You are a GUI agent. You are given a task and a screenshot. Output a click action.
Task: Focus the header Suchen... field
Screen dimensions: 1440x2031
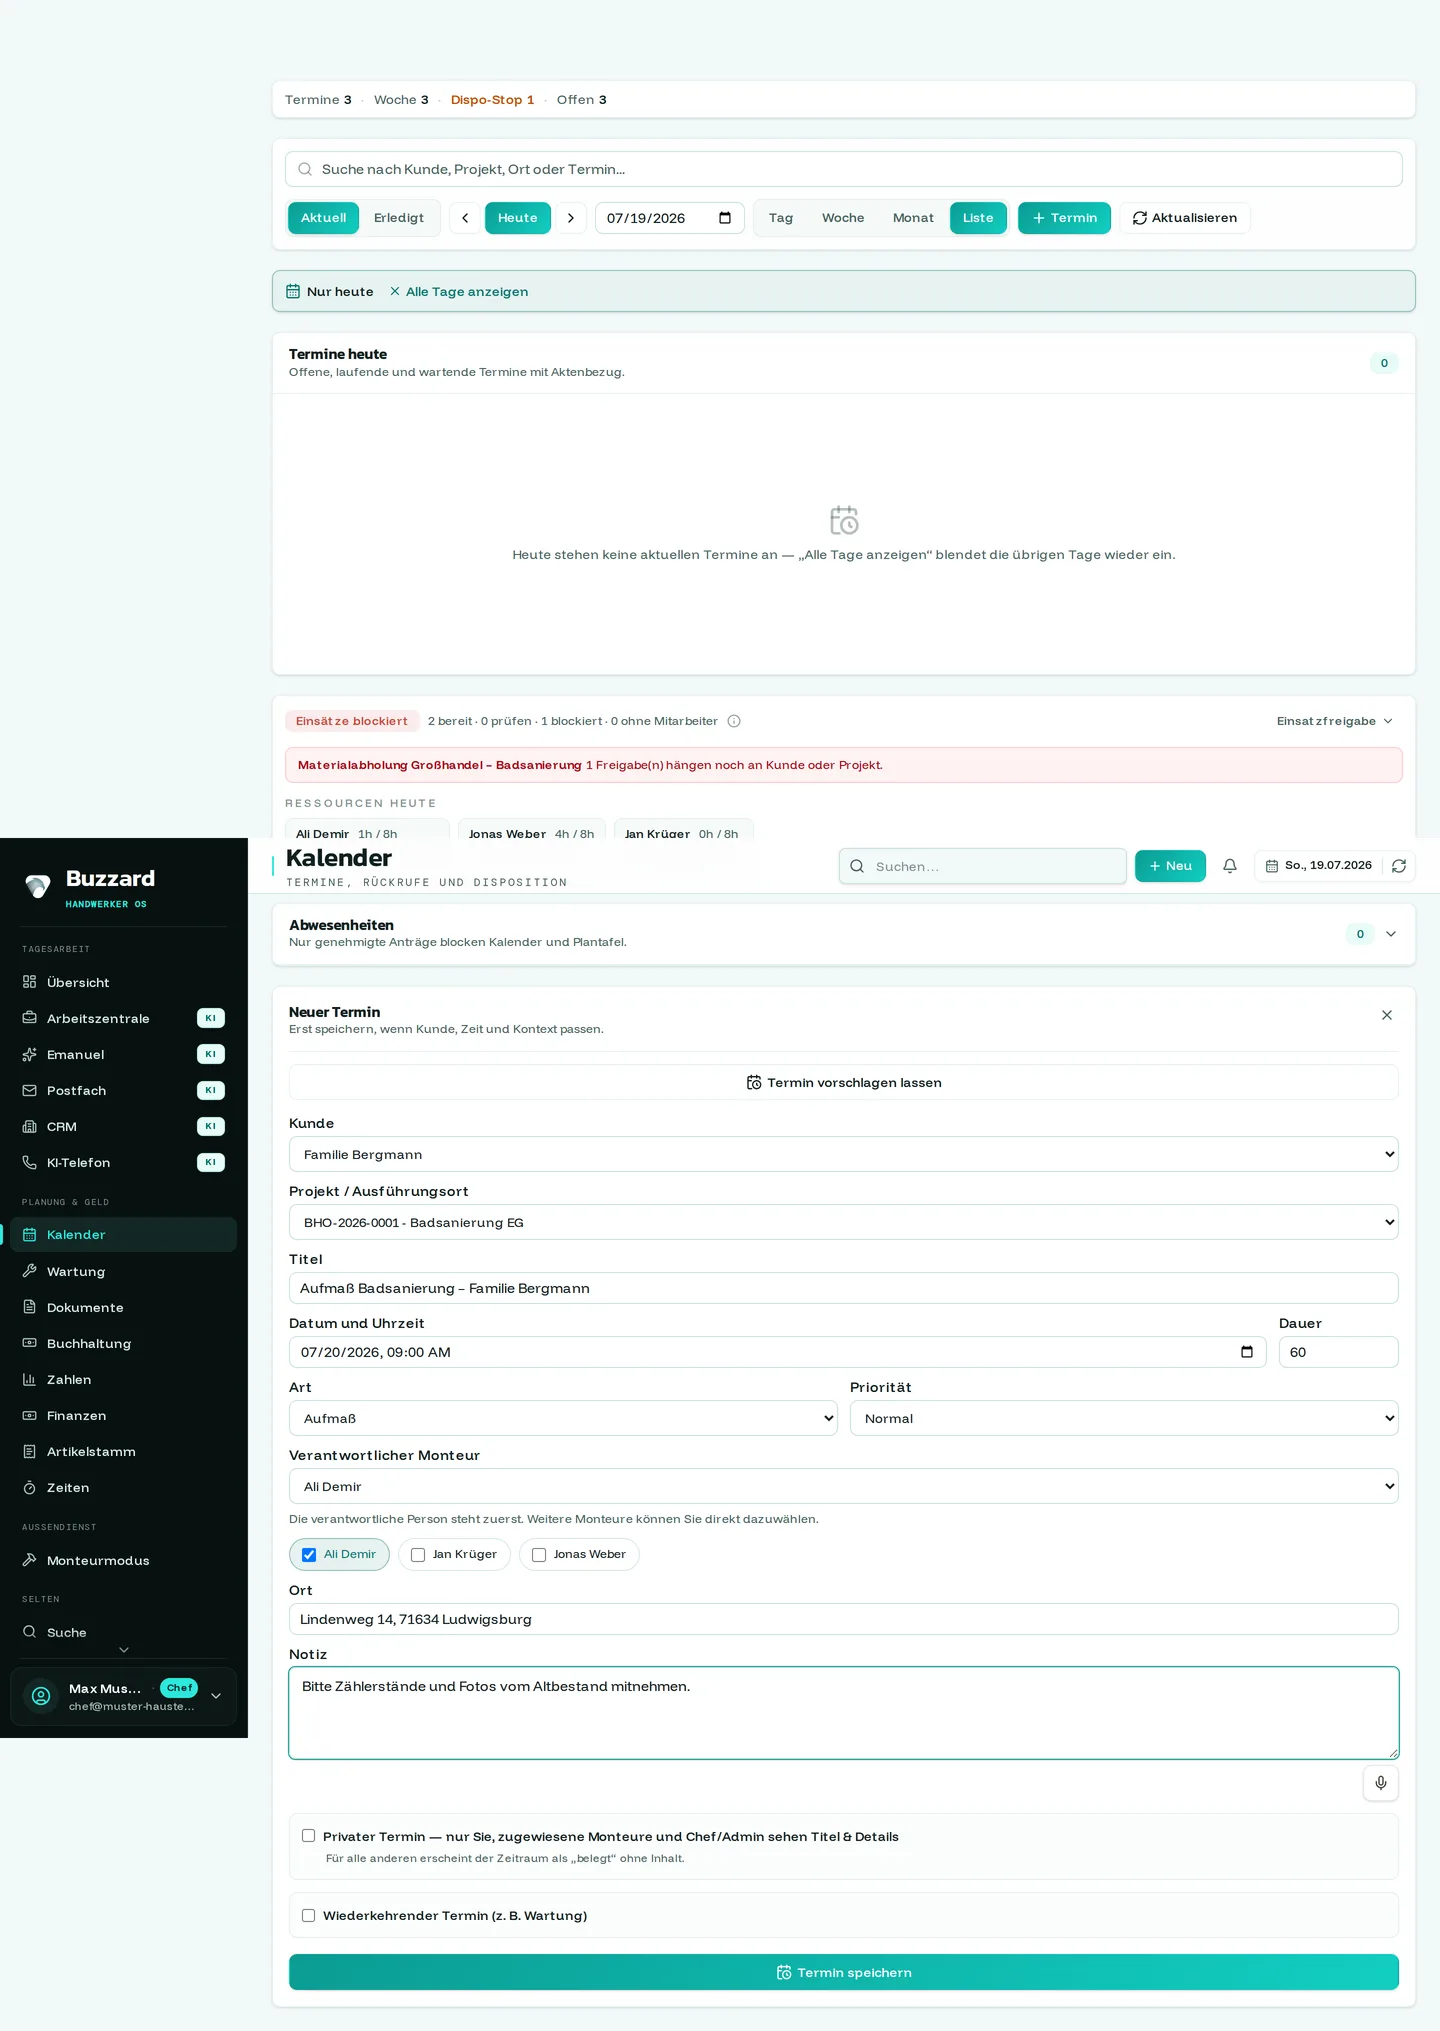983,866
